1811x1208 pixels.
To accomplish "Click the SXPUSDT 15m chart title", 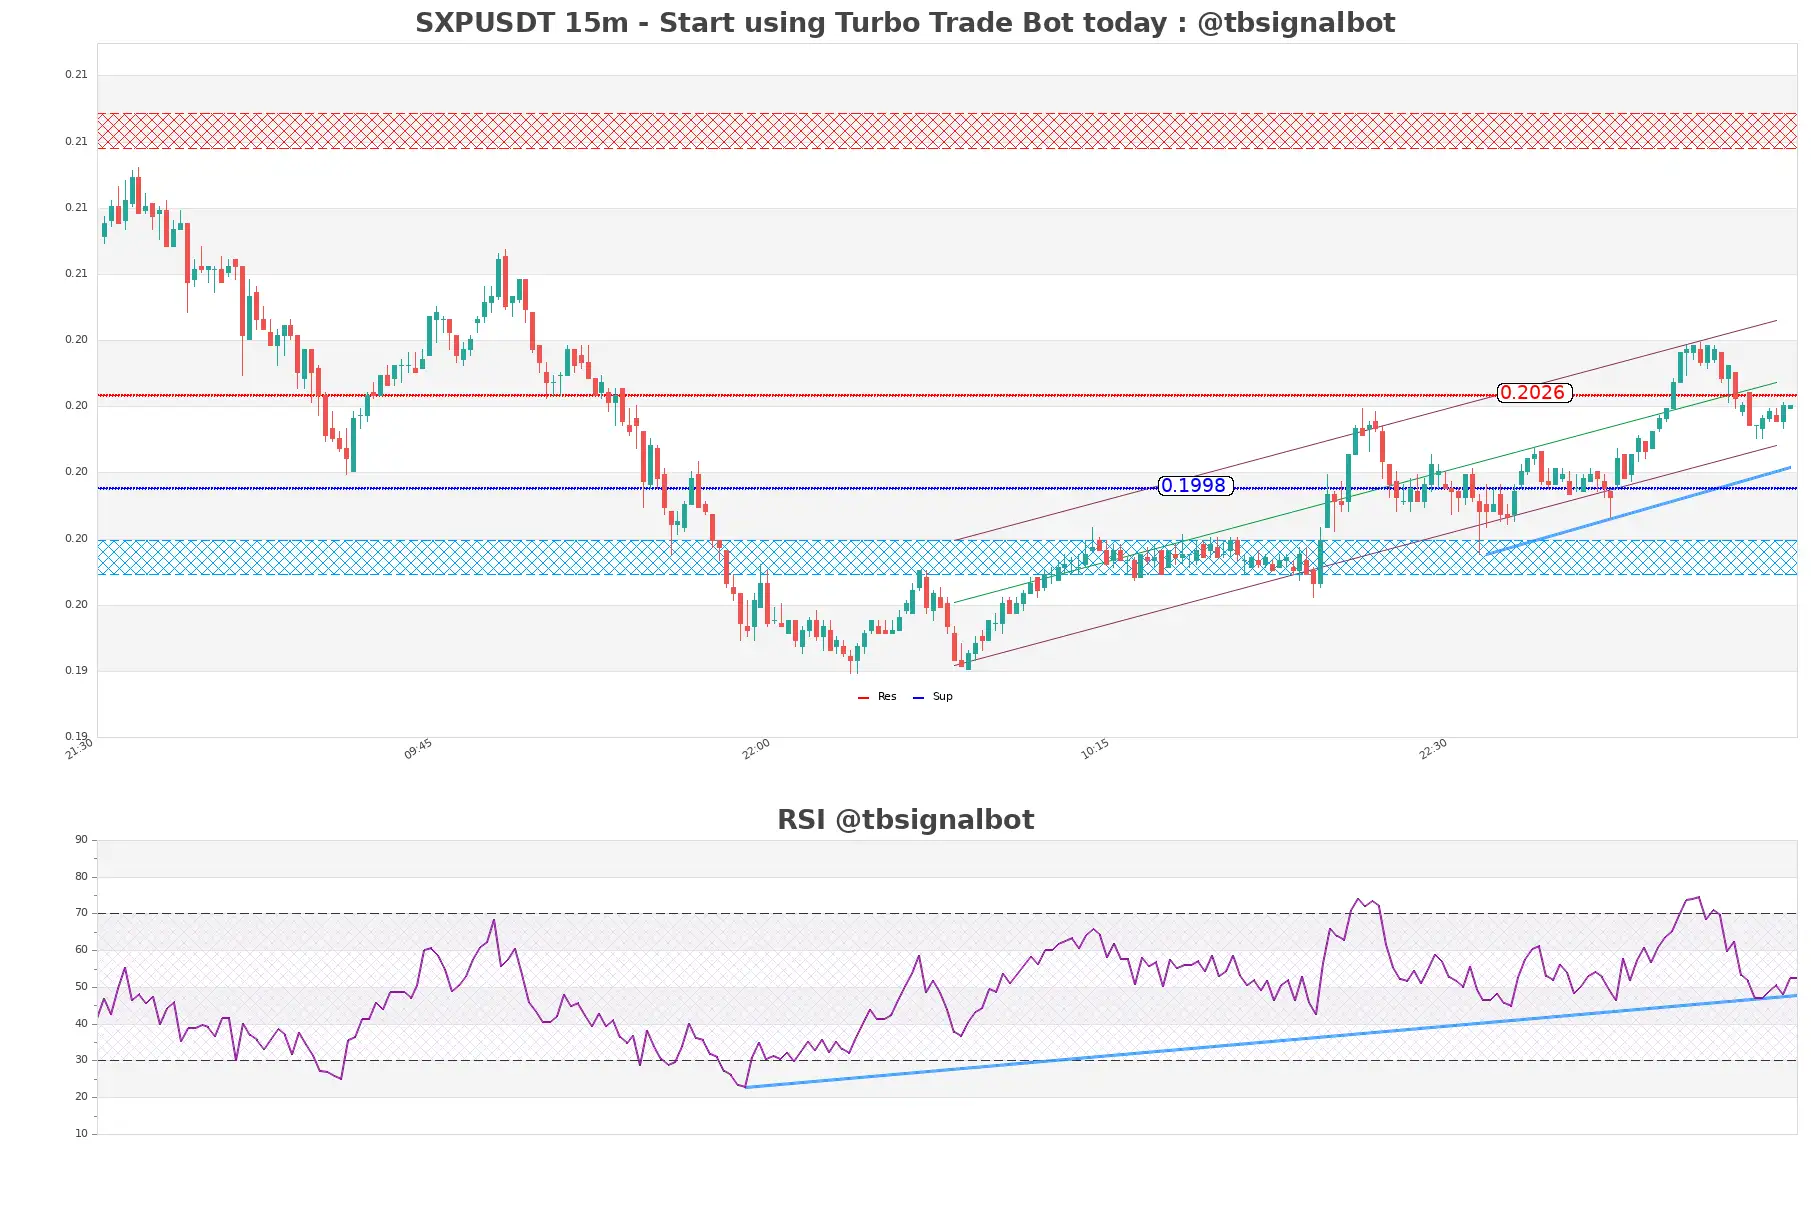I will (x=905, y=23).
